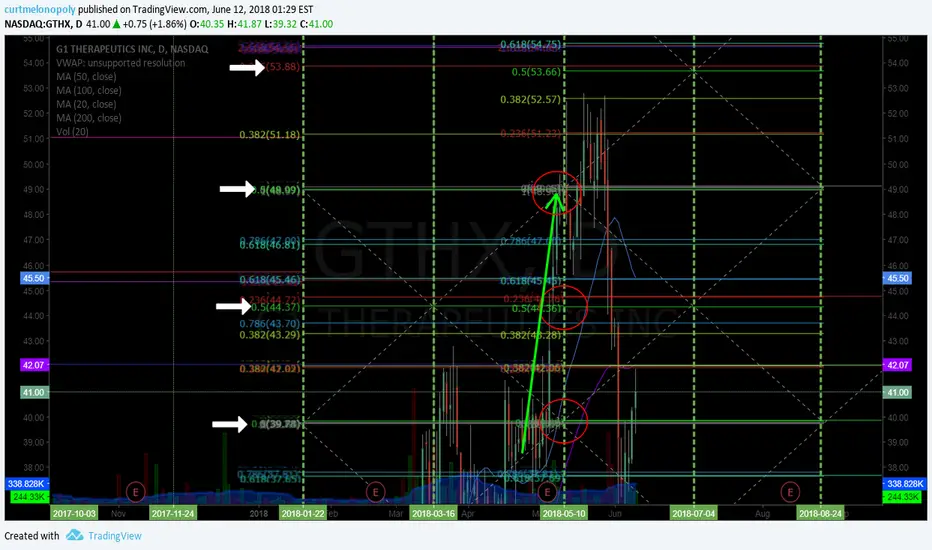Select the 0.618(54.75) Fibonacci level label
This screenshot has width=932, height=550.
click(x=530, y=45)
